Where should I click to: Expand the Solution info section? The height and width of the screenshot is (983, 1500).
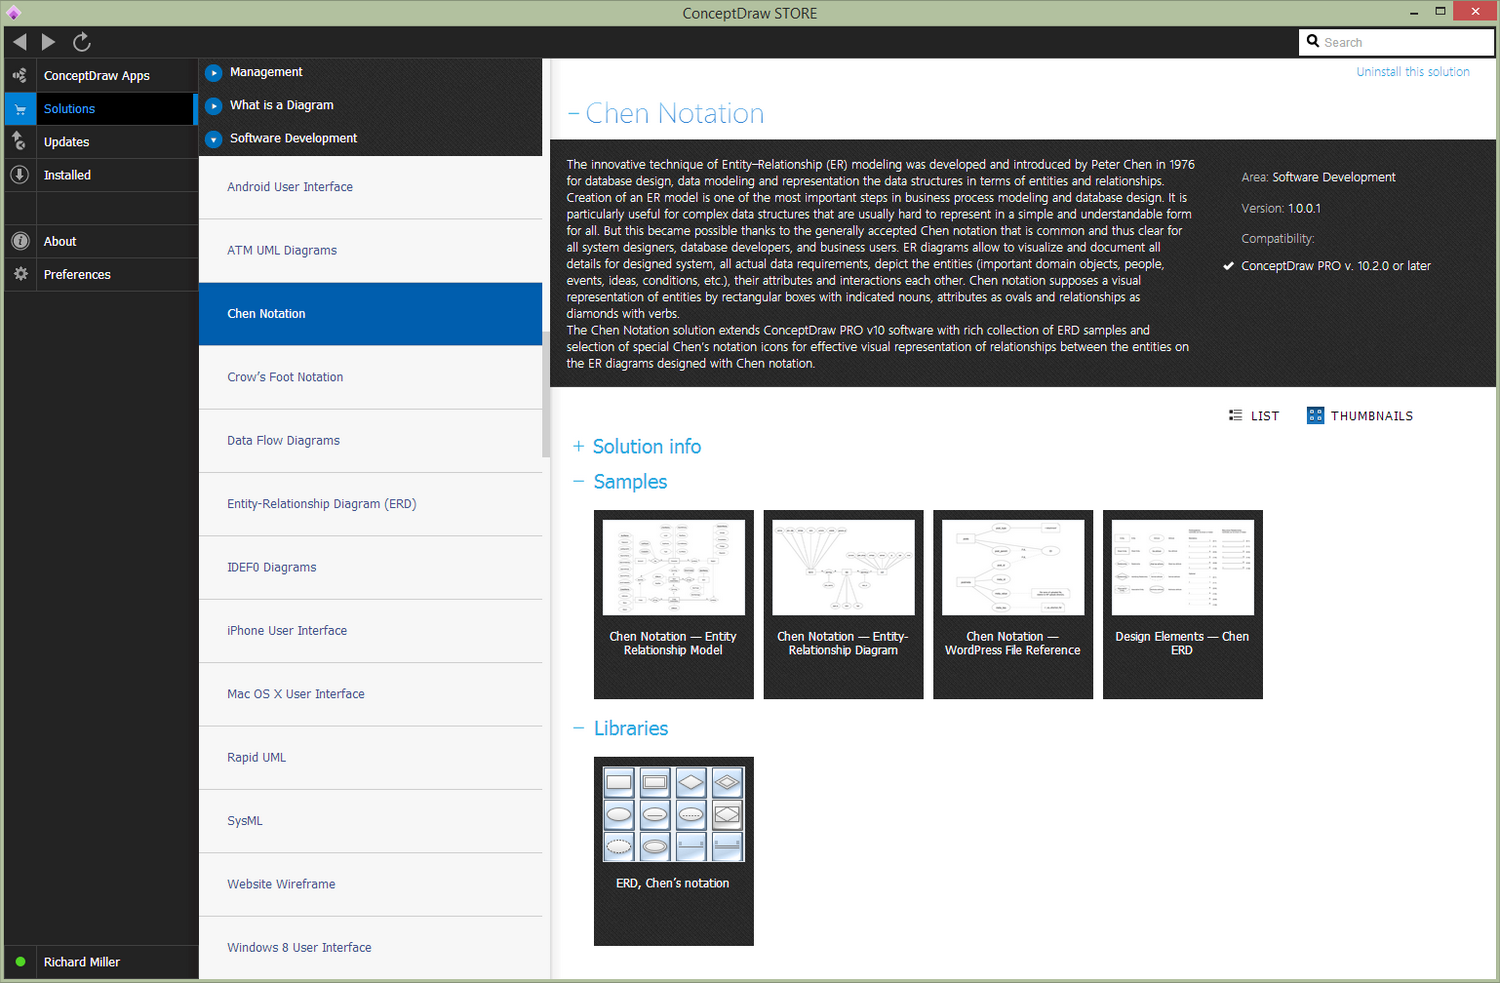pos(578,446)
